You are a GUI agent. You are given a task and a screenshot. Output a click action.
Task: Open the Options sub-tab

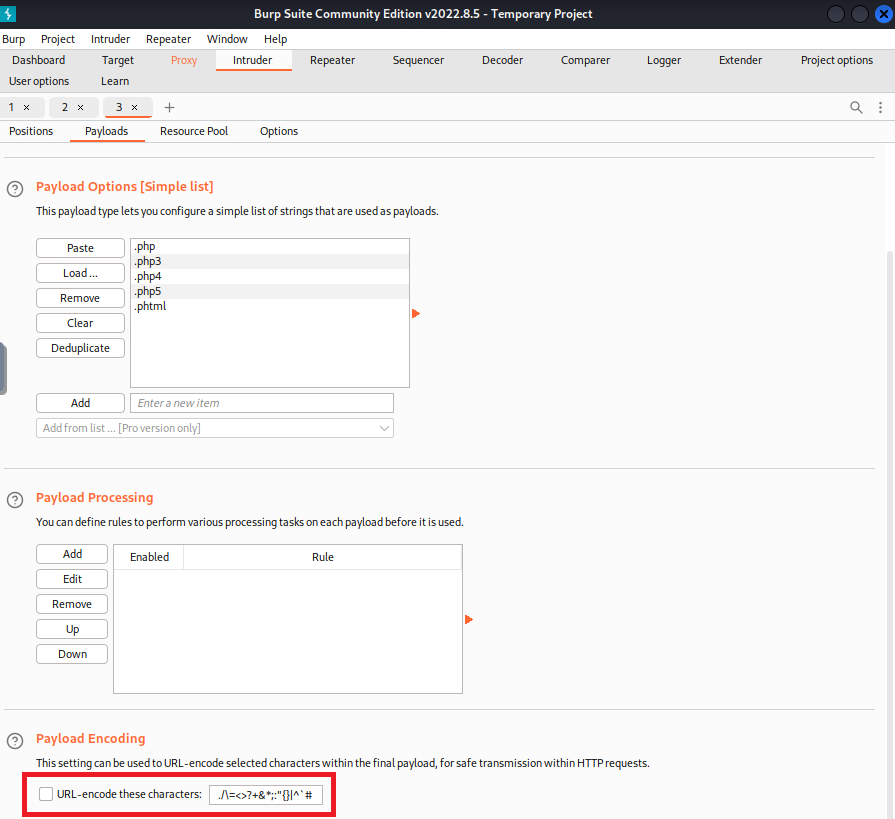[279, 131]
